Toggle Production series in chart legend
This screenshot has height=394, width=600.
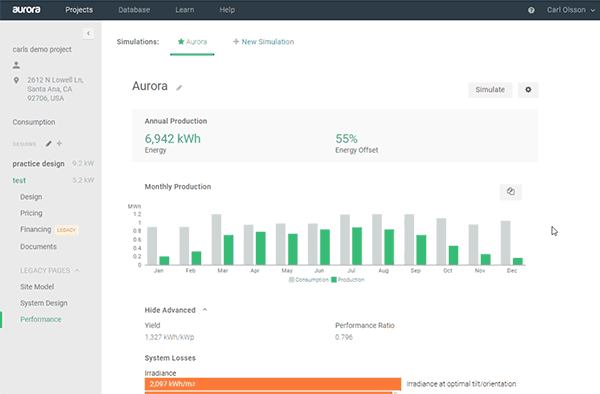coord(348,280)
